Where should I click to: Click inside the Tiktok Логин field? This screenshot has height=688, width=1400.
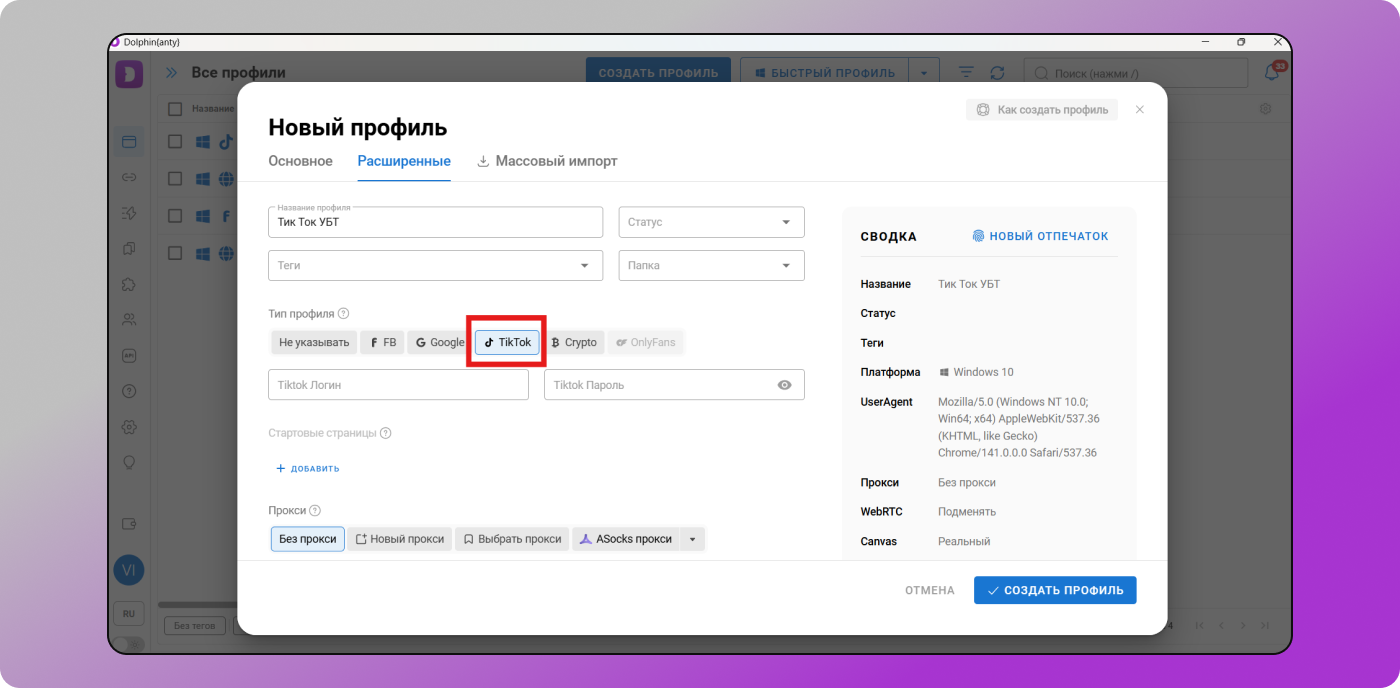(398, 384)
